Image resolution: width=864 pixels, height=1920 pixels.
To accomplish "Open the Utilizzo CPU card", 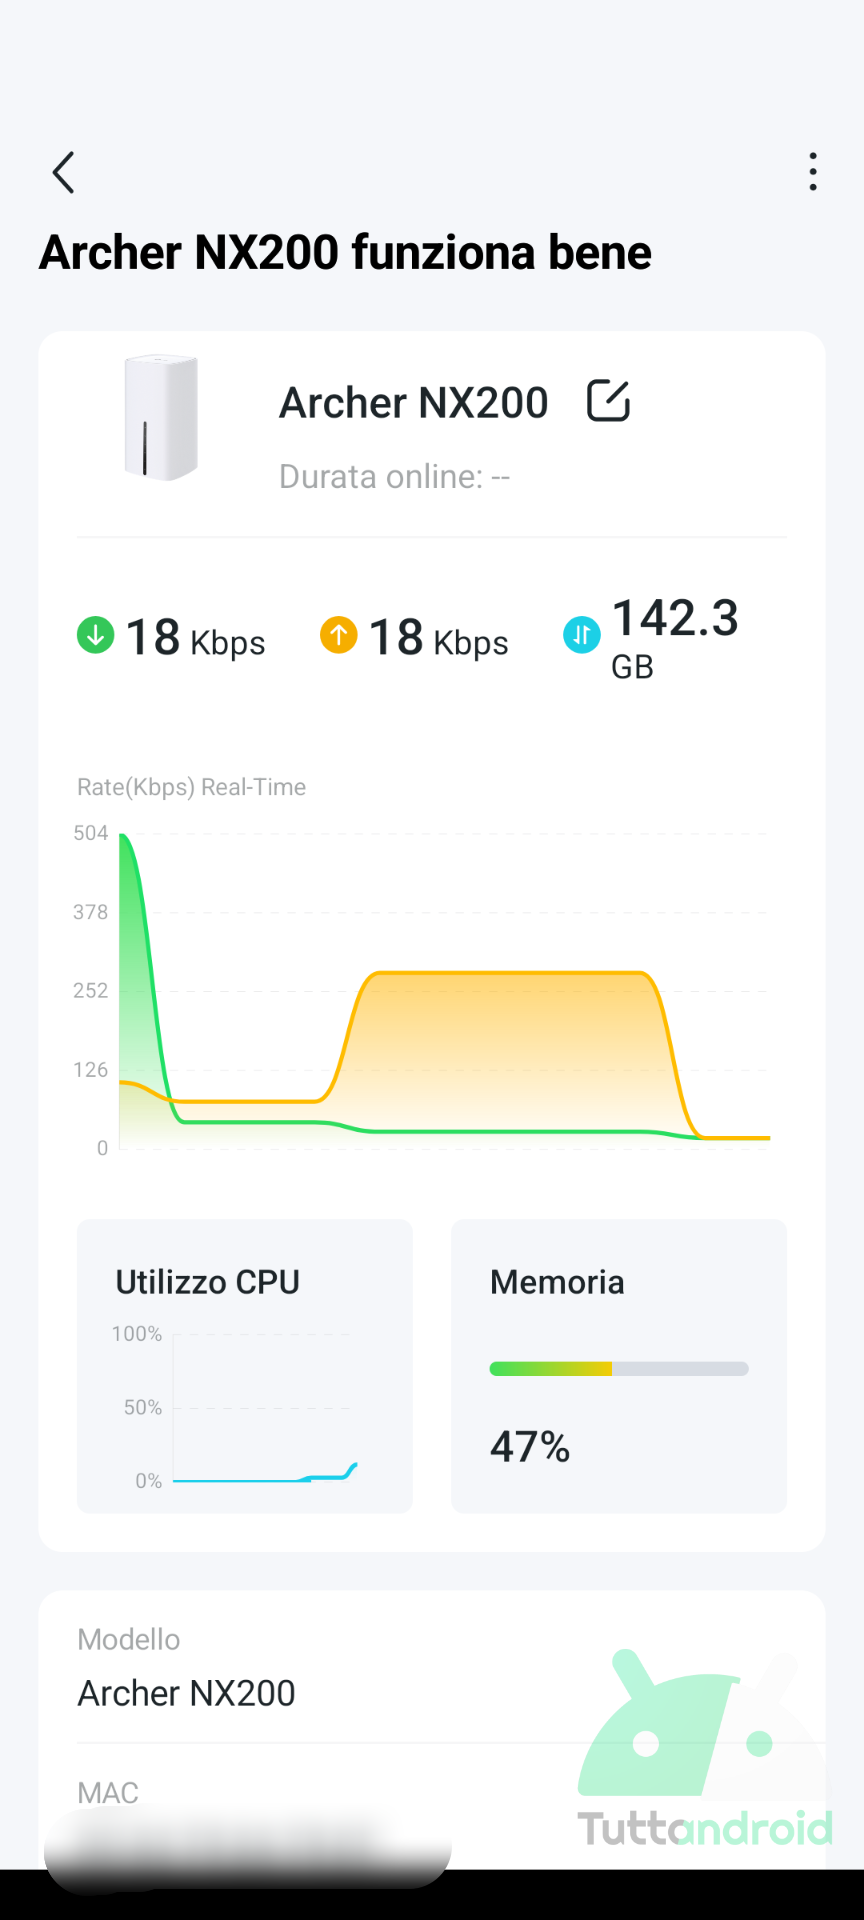I will 245,1366.
